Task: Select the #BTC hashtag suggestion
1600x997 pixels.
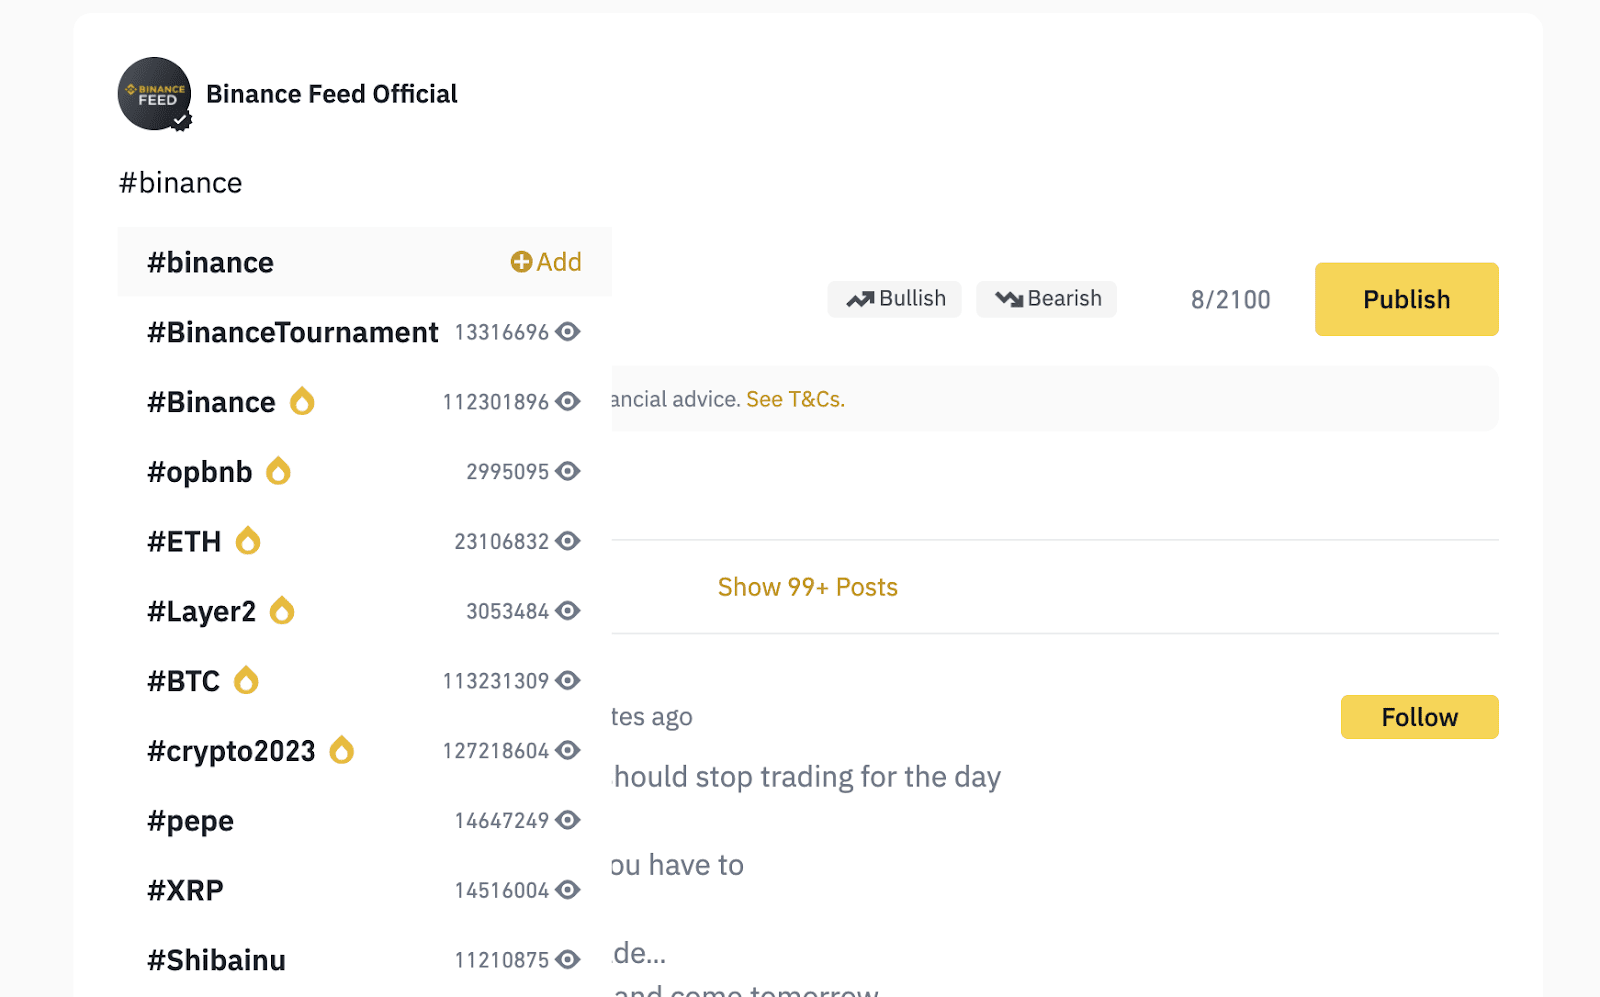Action: click(365, 681)
